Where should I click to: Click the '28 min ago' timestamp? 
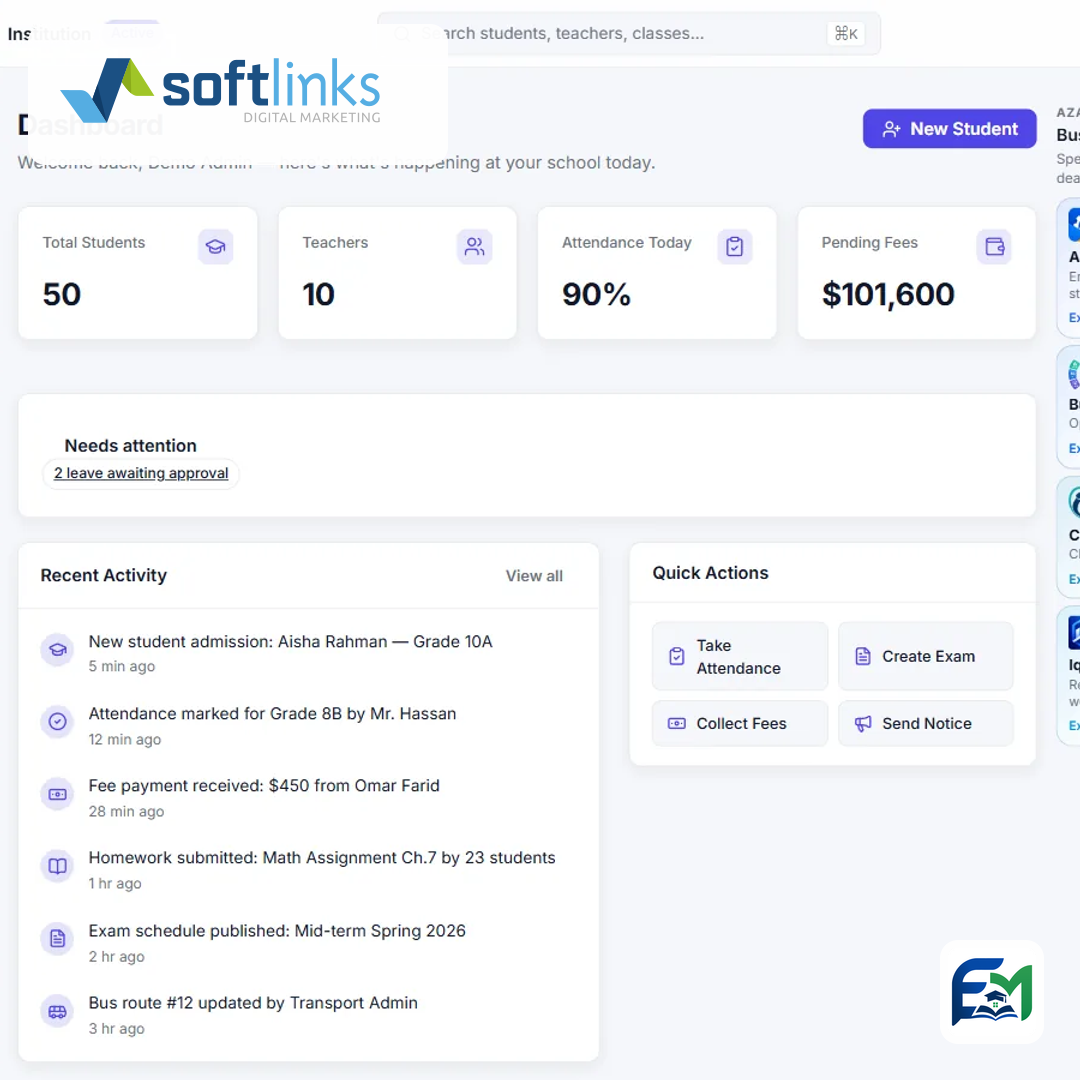(x=127, y=812)
